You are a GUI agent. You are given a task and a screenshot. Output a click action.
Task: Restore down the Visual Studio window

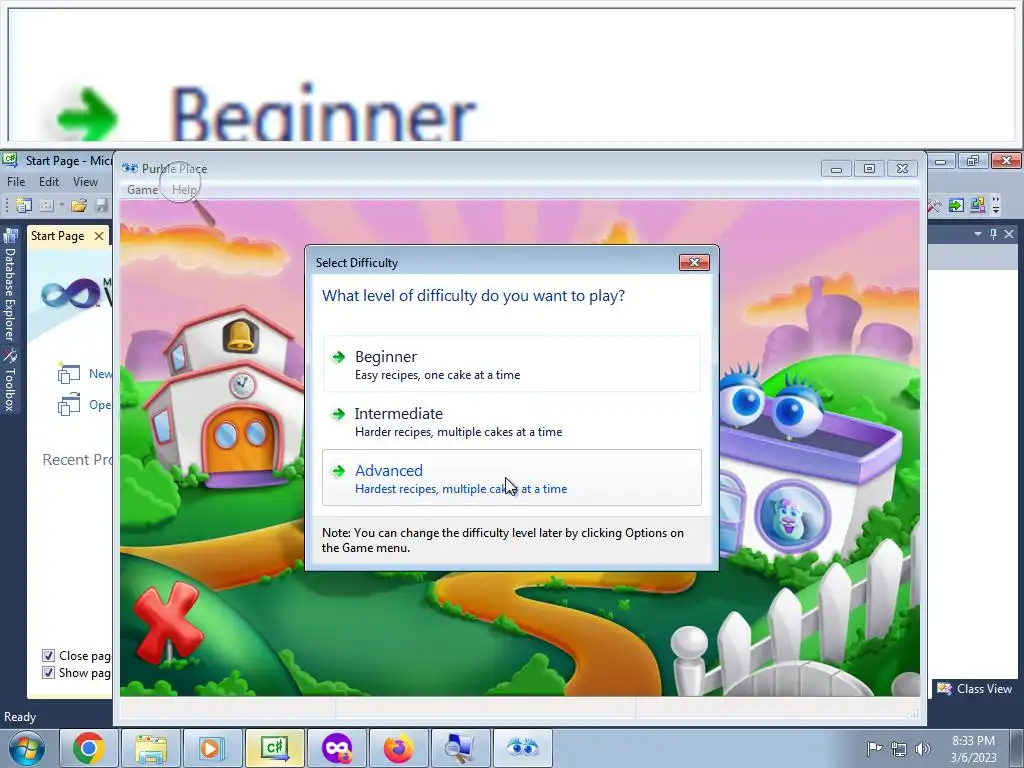(973, 161)
